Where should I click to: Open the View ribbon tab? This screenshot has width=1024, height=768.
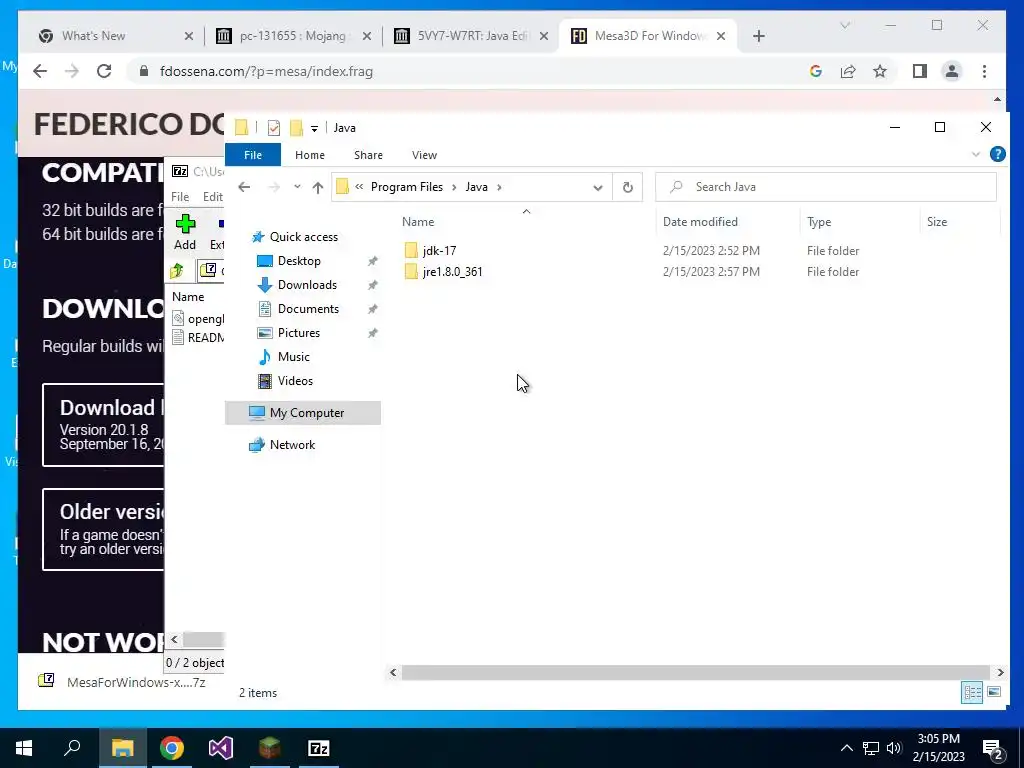pyautogui.click(x=424, y=155)
